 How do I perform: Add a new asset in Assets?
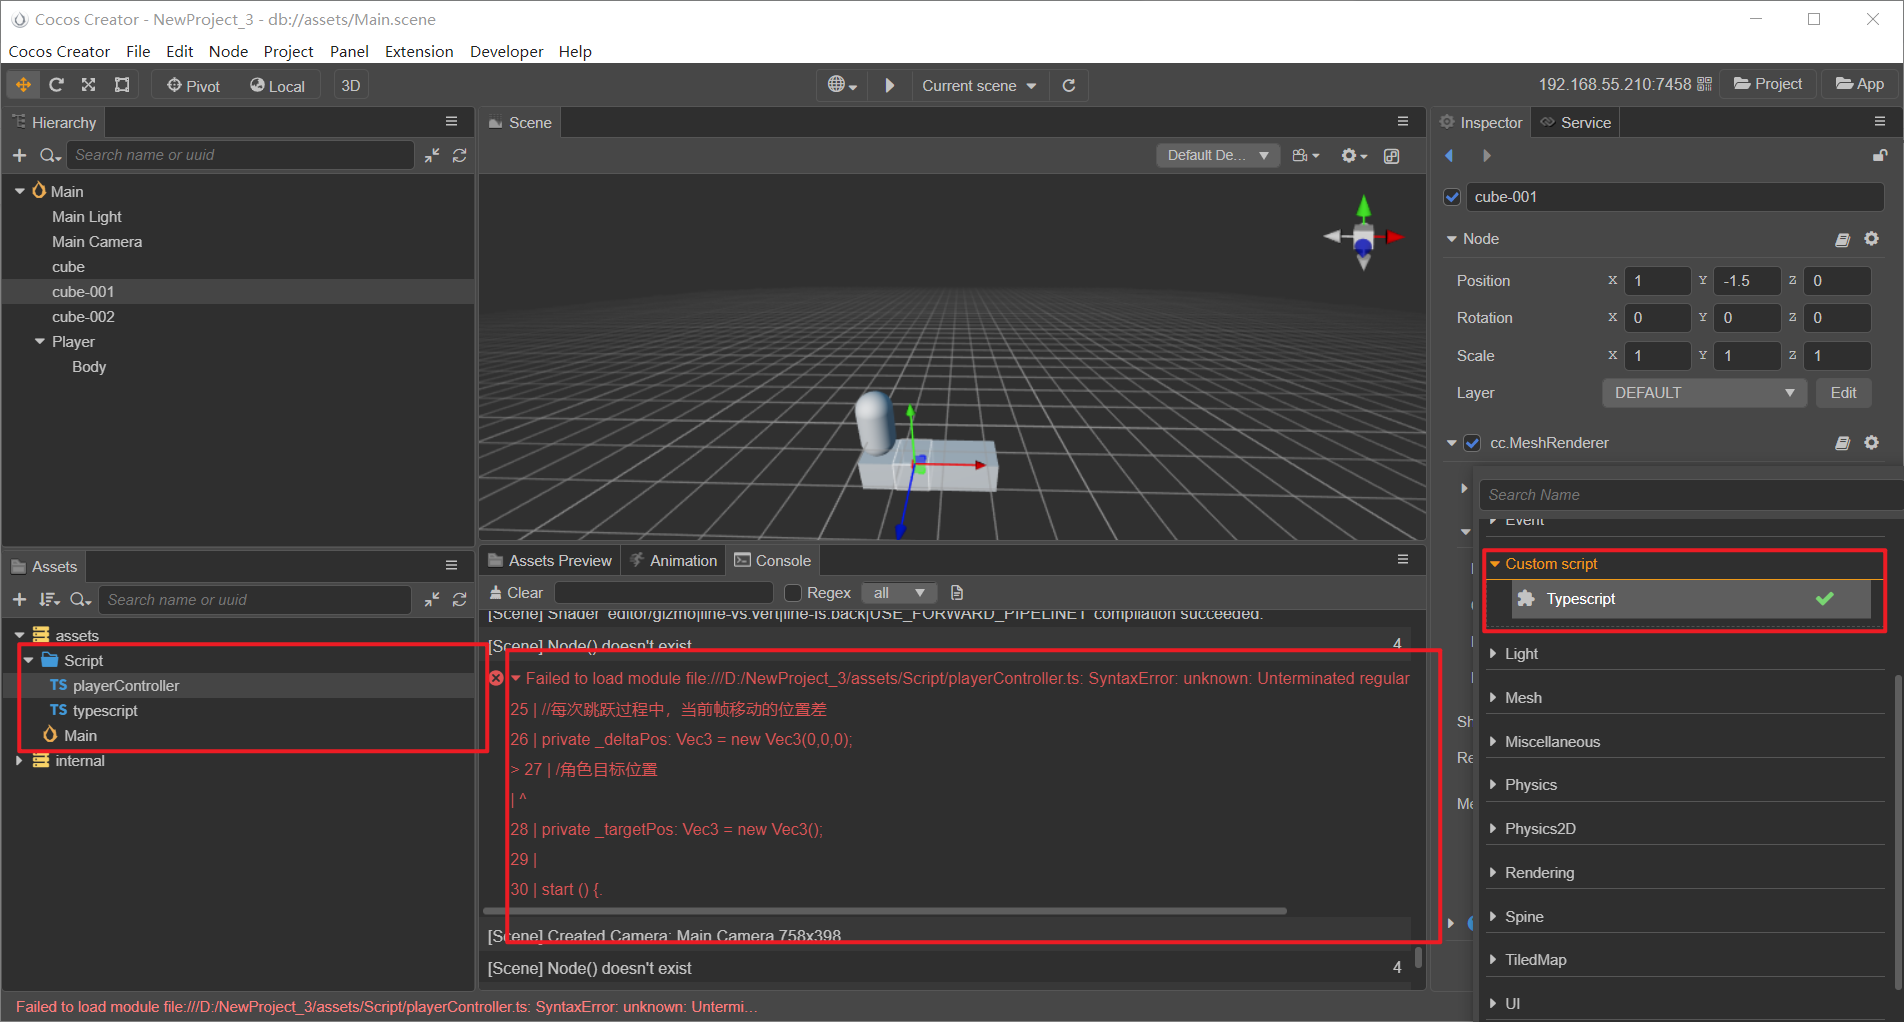[19, 600]
